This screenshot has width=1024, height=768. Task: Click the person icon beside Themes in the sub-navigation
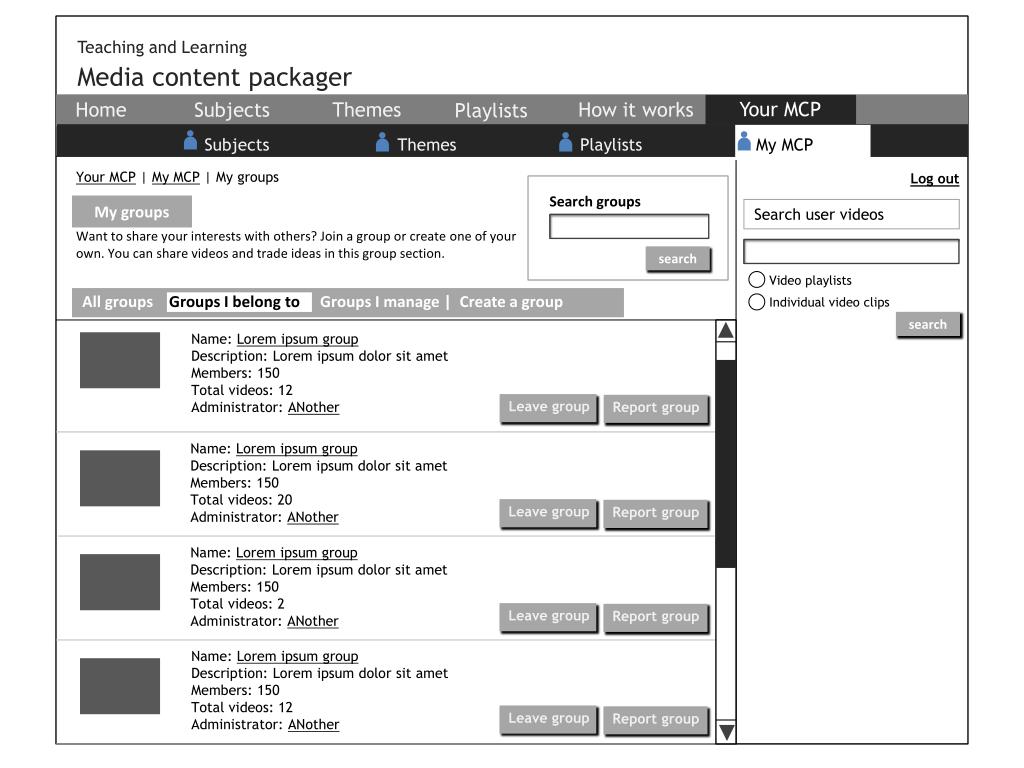pos(383,142)
